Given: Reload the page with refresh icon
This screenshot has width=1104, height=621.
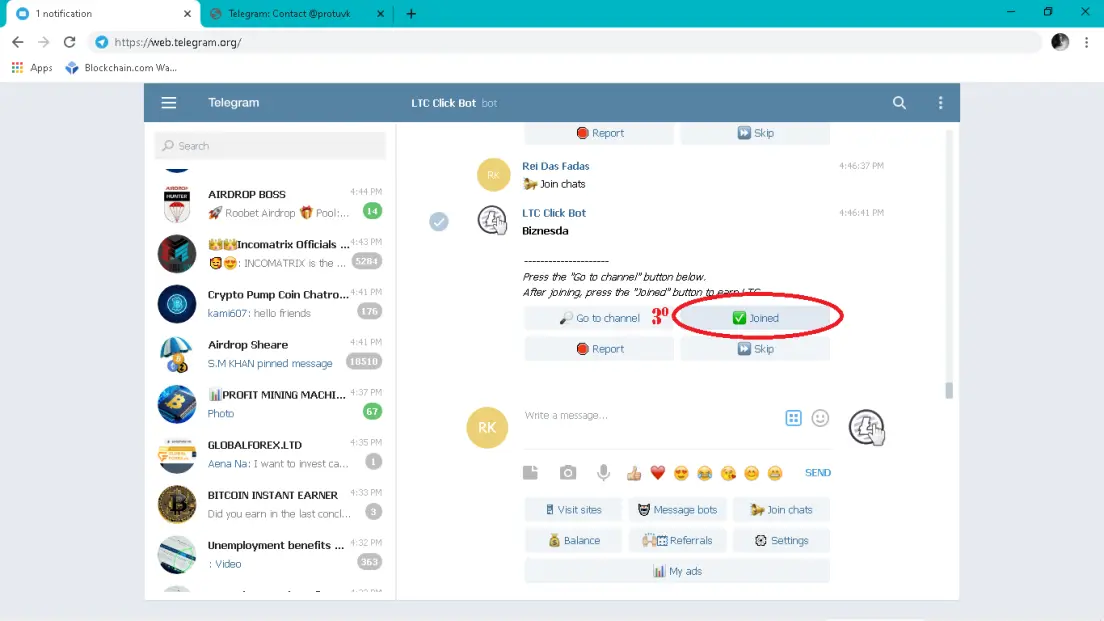Looking at the screenshot, I should coord(69,42).
